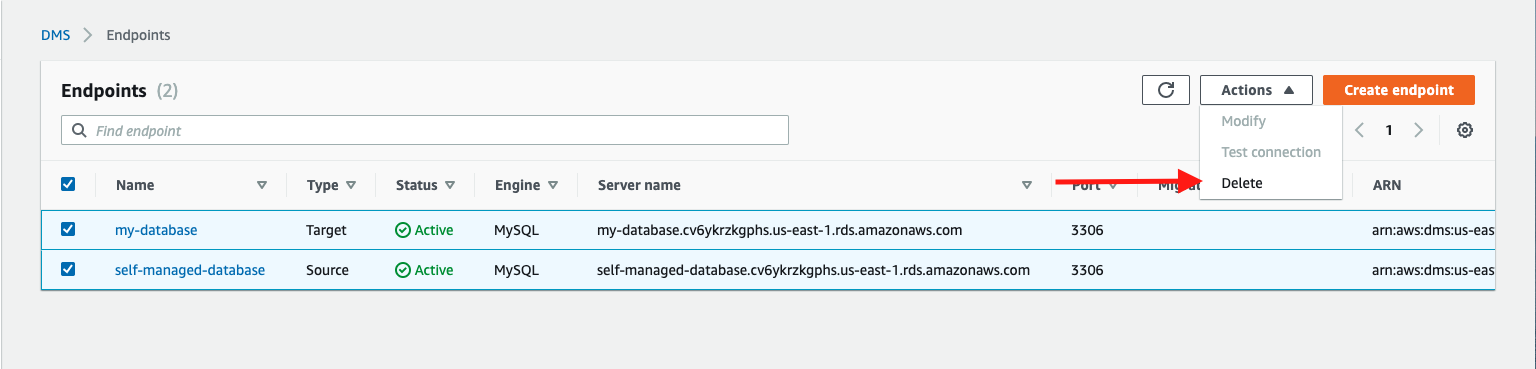Sort by Server name column arrow
The image size is (1536, 369).
1027,185
